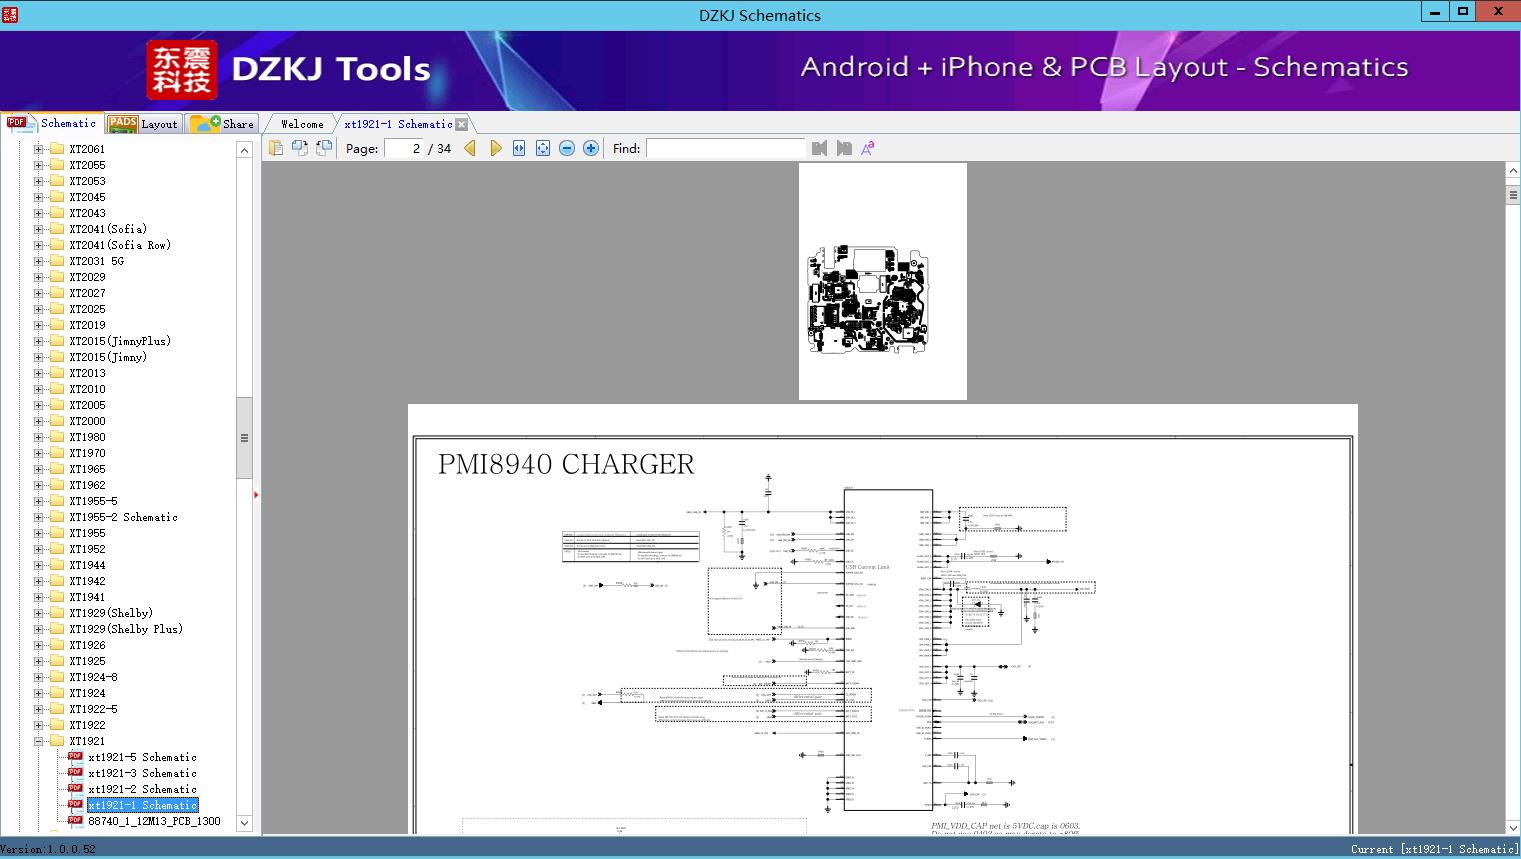The height and width of the screenshot is (859, 1521).
Task: Click the copy pages icon in toolbar
Action: [x=275, y=148]
